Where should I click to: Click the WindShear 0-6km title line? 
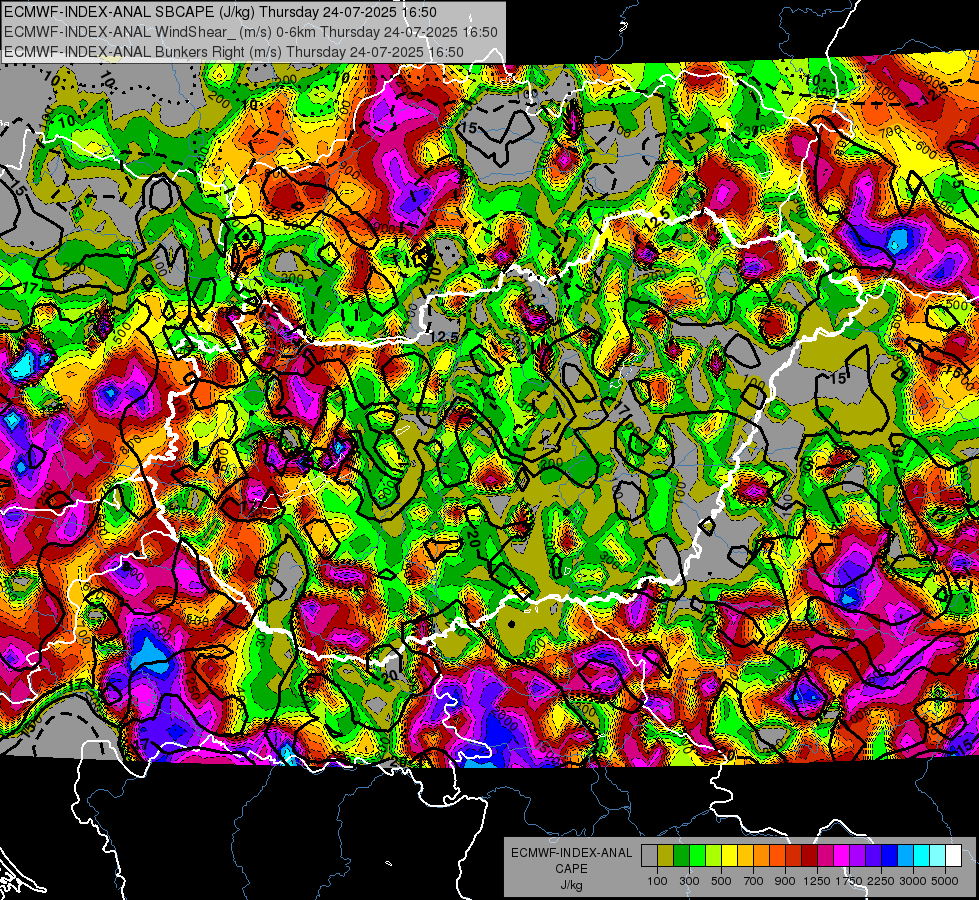[x=251, y=32]
